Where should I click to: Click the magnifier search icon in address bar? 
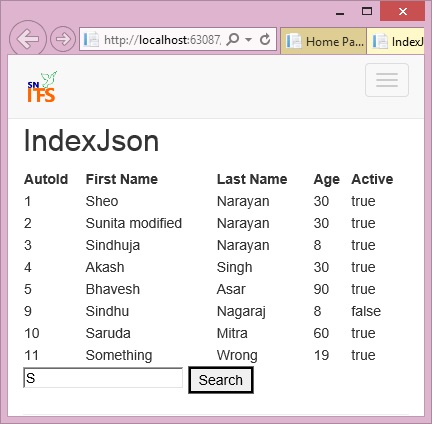click(232, 40)
